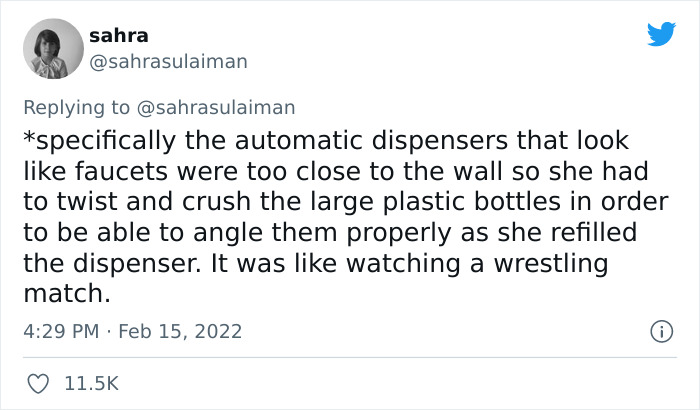Select the phrase "automatic dispensers" in the tweet
Image resolution: width=700 pixels, height=410 pixels.
[x=371, y=141]
